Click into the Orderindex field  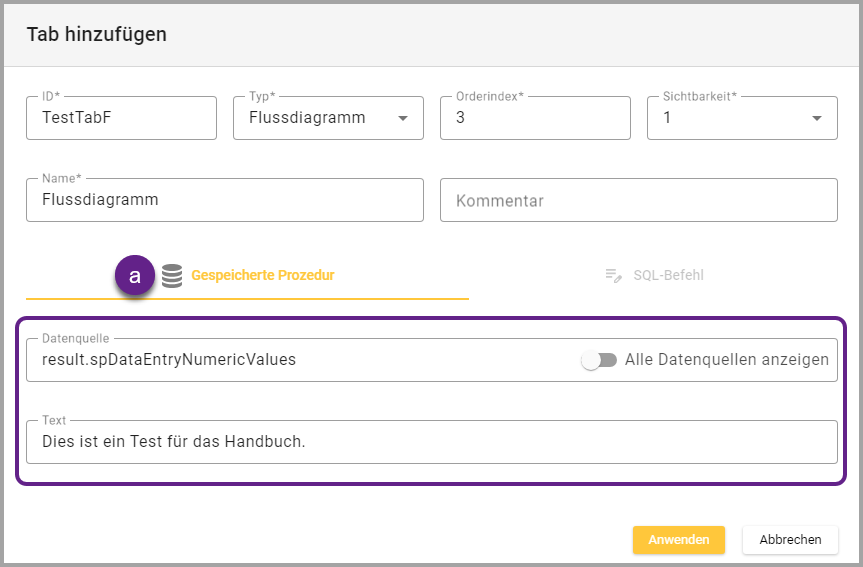535,118
